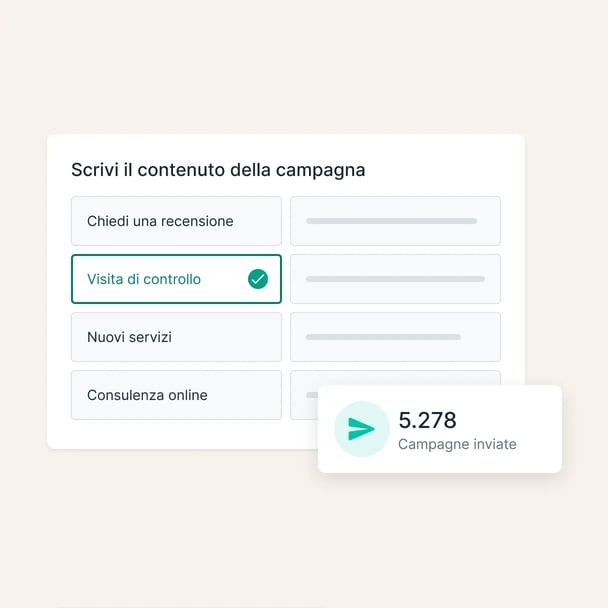
Task: Select the "Chiedi una recensione" option
Action: tap(176, 221)
